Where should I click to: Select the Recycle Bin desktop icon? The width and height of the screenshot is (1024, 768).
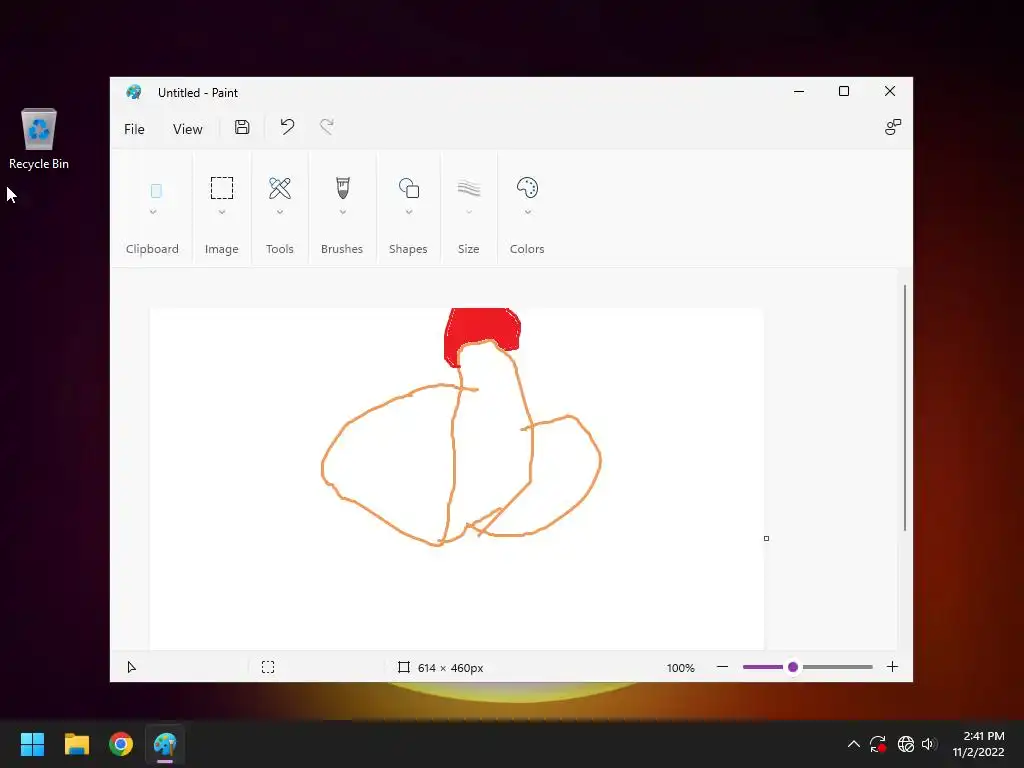(x=39, y=139)
